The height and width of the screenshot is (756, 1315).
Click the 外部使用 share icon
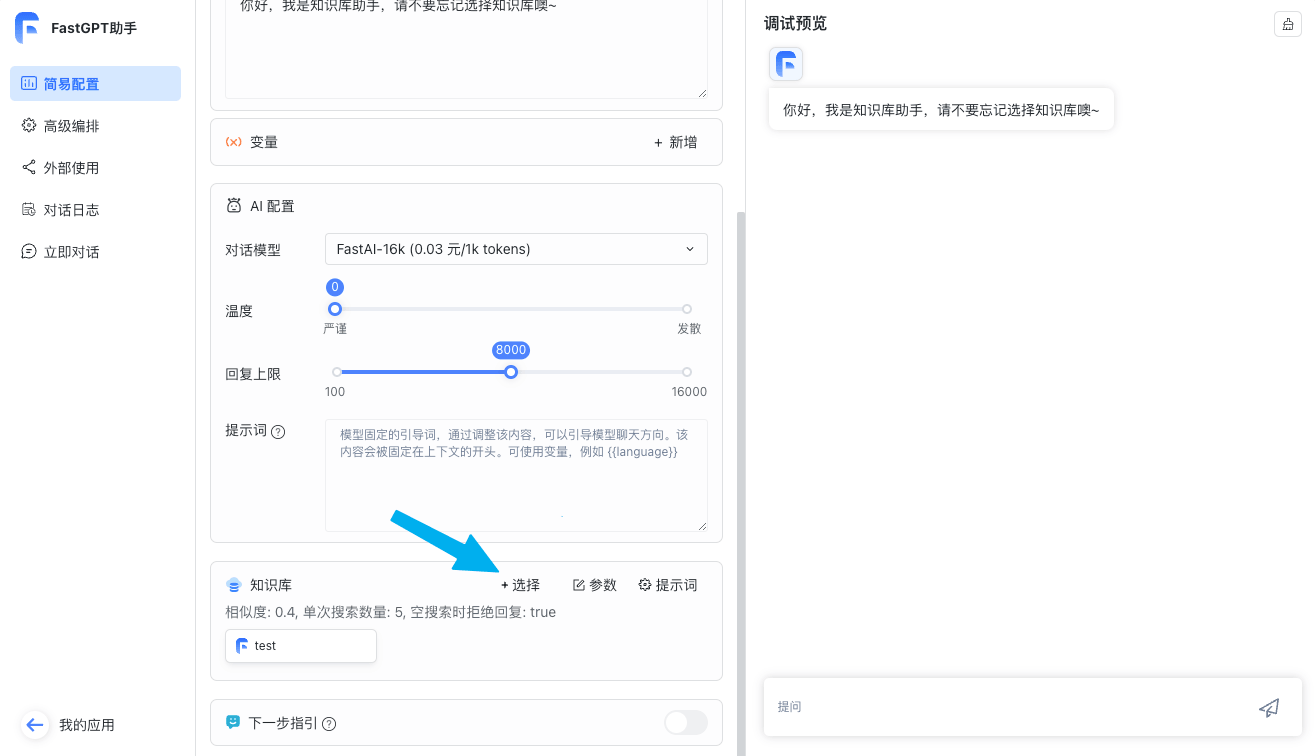28,167
